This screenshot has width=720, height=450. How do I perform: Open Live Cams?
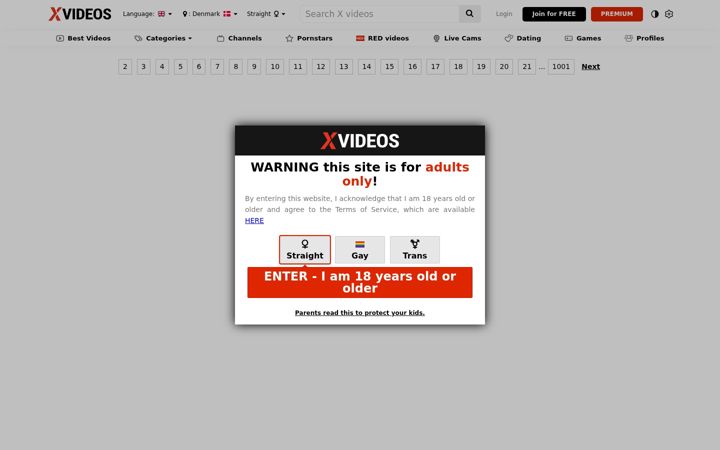click(x=457, y=38)
